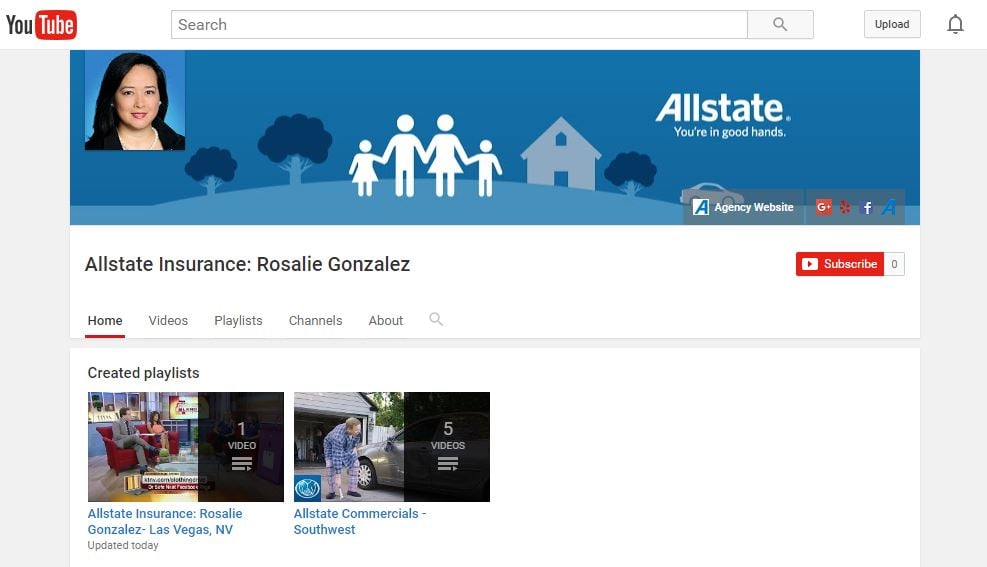Screen dimensions: 987x567
Task: Click the YouTube logo
Action: click(x=42, y=25)
